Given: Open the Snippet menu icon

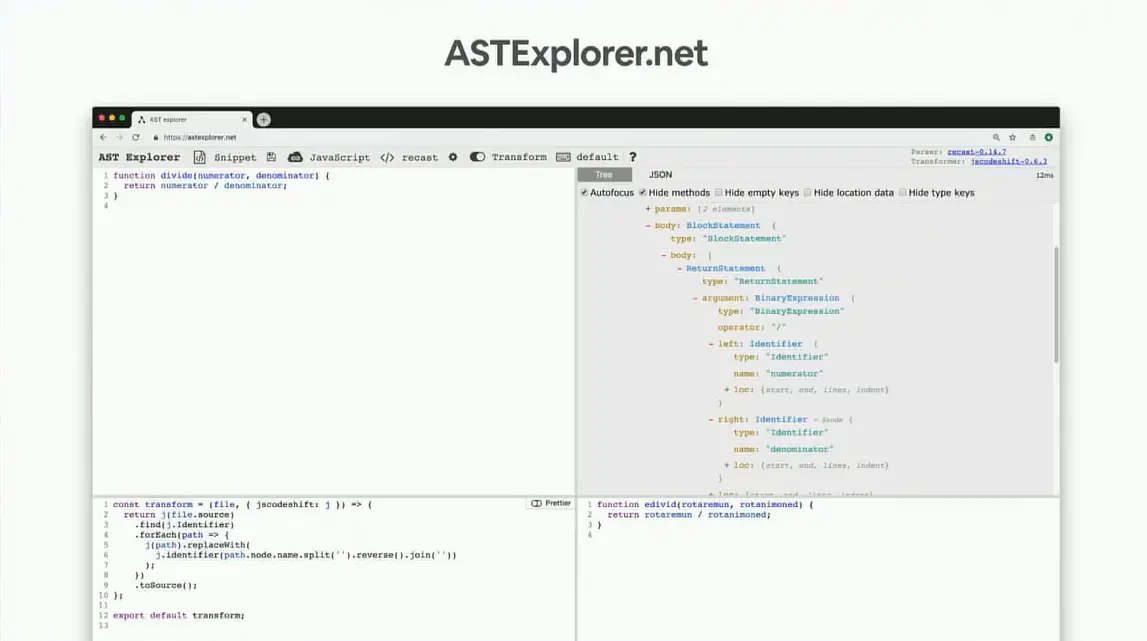Looking at the screenshot, I should 199,157.
